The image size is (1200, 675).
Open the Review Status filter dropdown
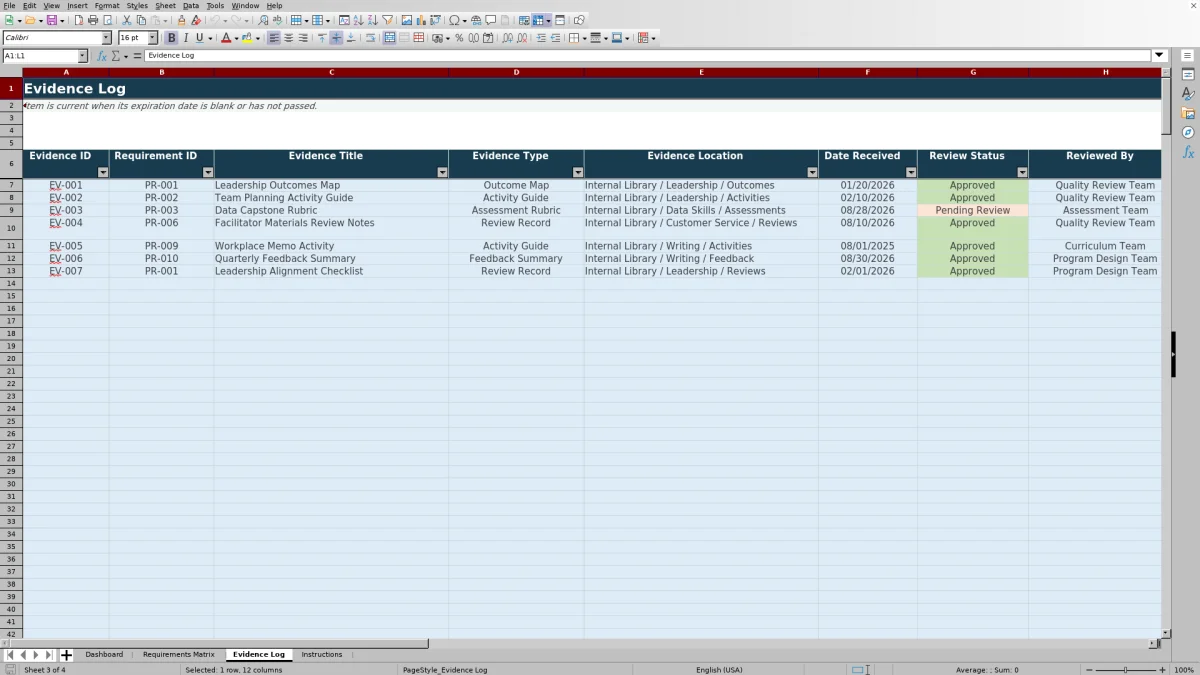[1022, 173]
